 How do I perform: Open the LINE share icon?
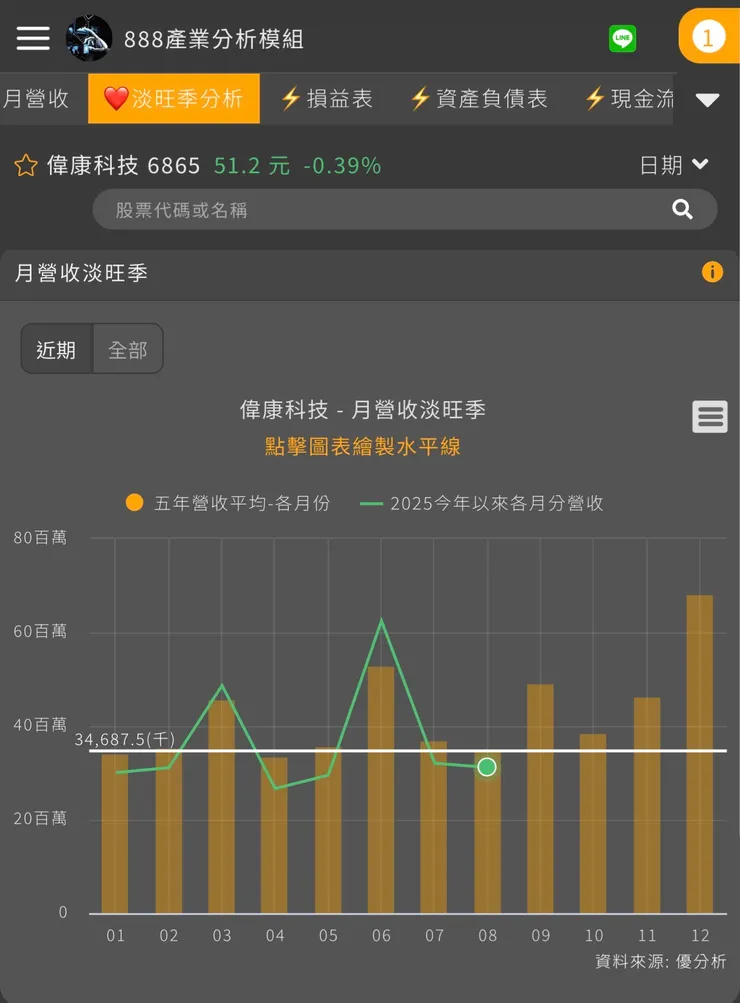(622, 38)
